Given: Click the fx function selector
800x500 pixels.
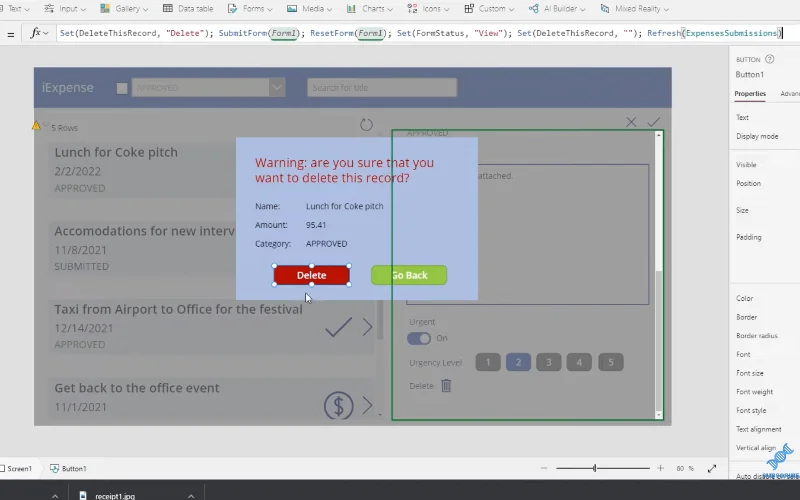Looking at the screenshot, I should pyautogui.click(x=39, y=33).
